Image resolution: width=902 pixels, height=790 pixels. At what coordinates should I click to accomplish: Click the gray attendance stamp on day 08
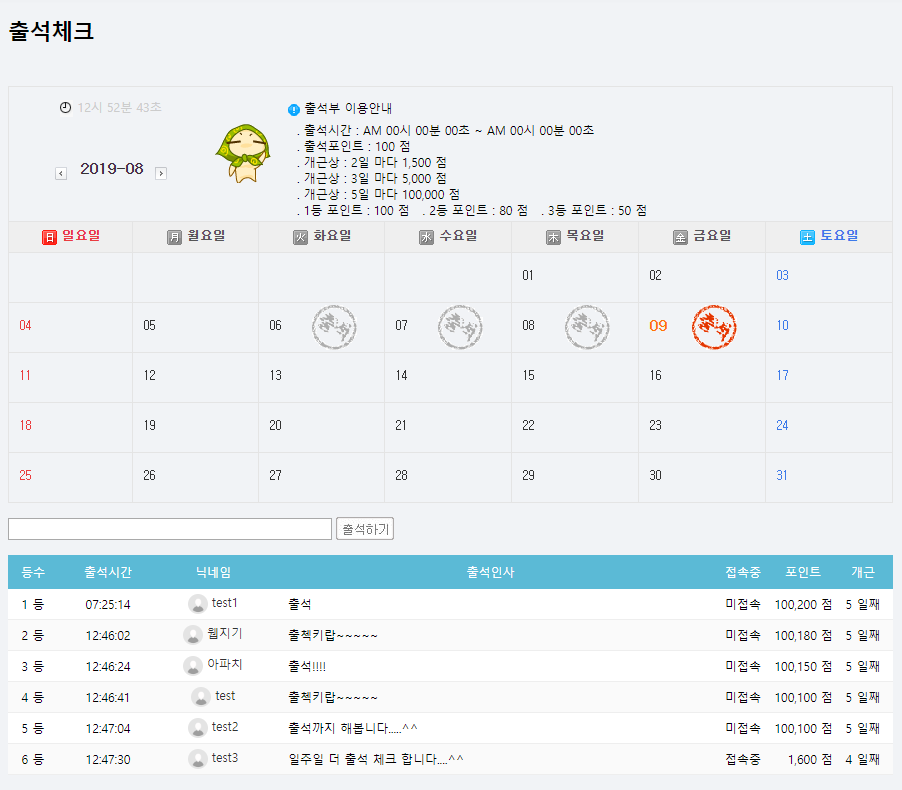[x=587, y=327]
